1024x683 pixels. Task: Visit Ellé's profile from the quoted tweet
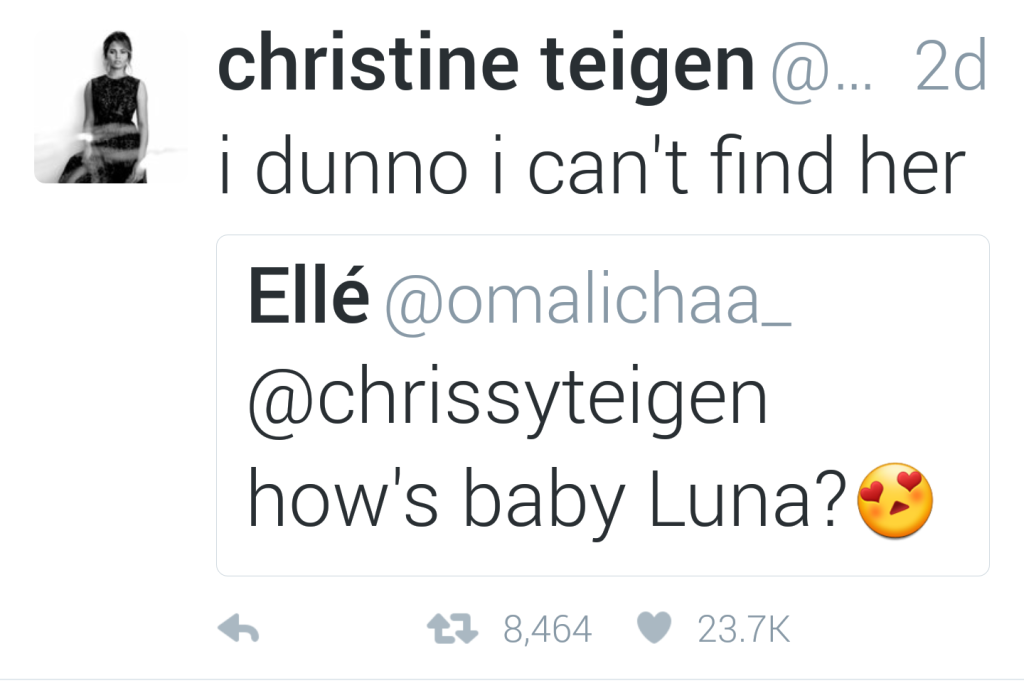[x=308, y=295]
